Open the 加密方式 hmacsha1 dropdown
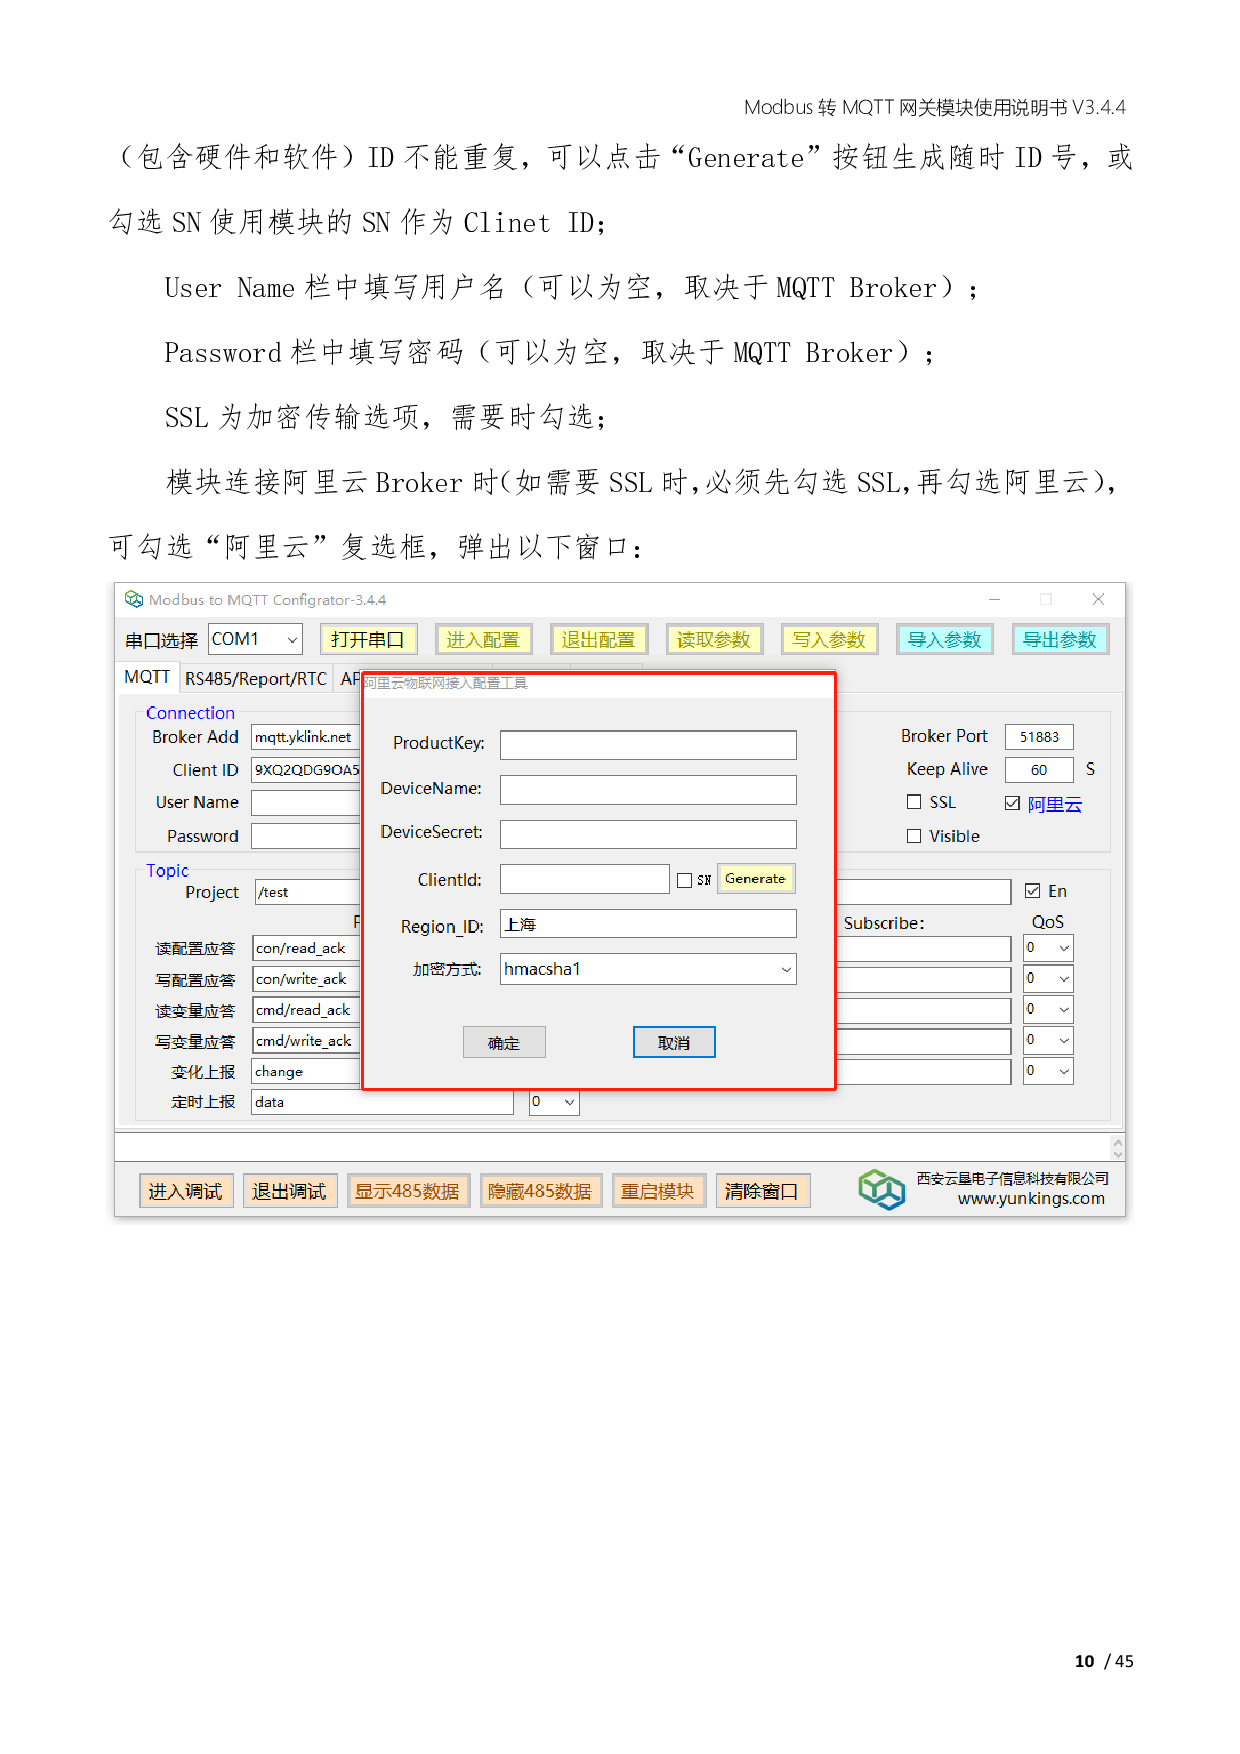 click(648, 969)
